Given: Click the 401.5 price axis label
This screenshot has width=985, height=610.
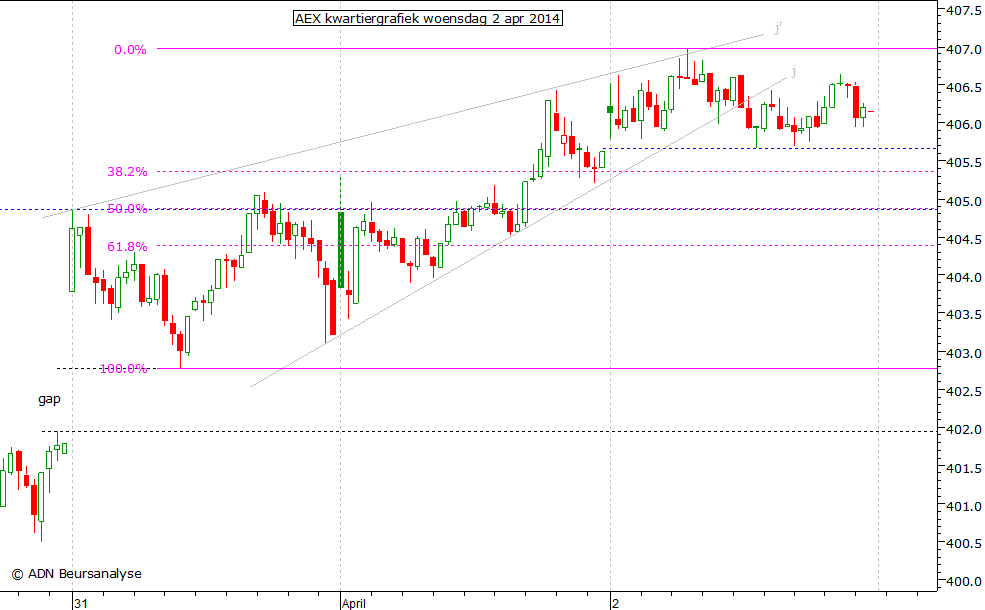Looking at the screenshot, I should tap(964, 467).
